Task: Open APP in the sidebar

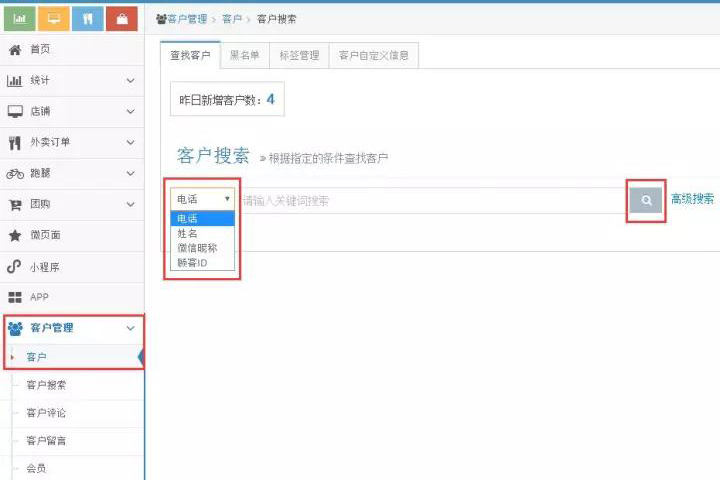Action: pos(72,297)
